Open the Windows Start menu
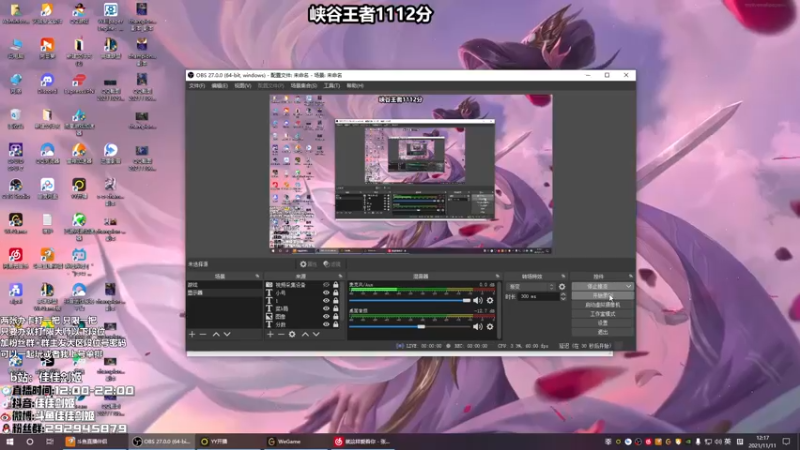This screenshot has width=800, height=450. click(10, 441)
